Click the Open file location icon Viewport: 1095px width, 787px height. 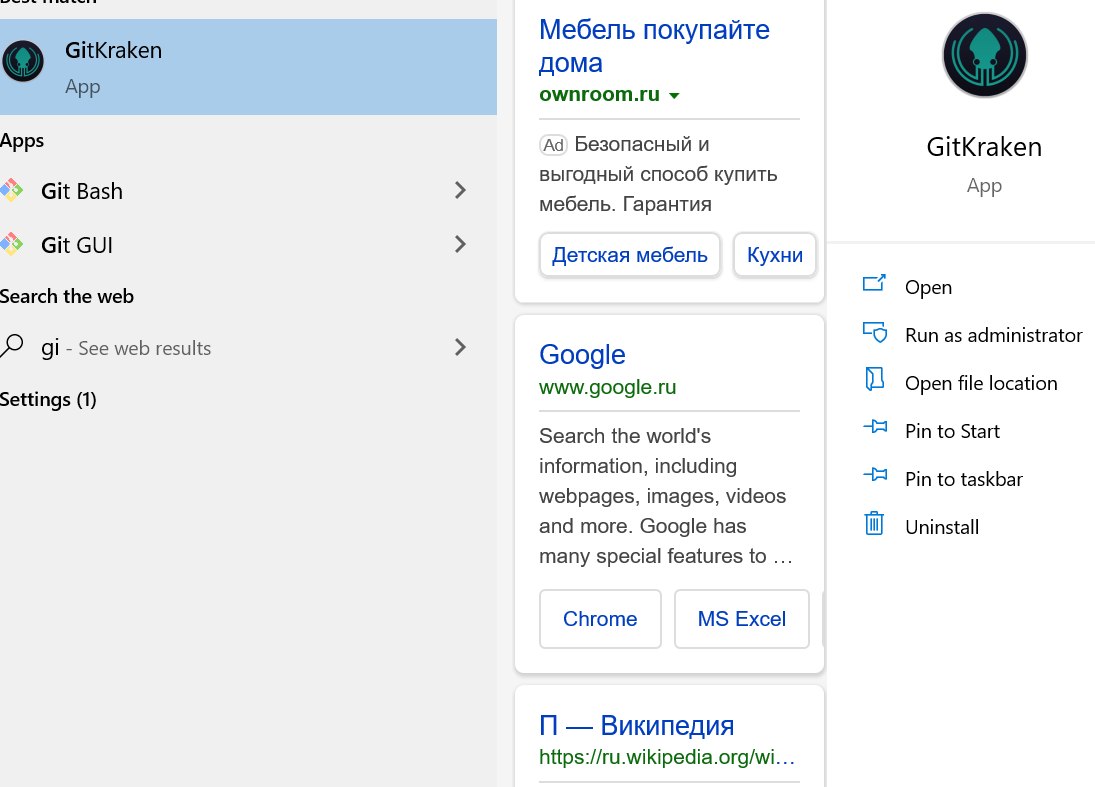874,379
